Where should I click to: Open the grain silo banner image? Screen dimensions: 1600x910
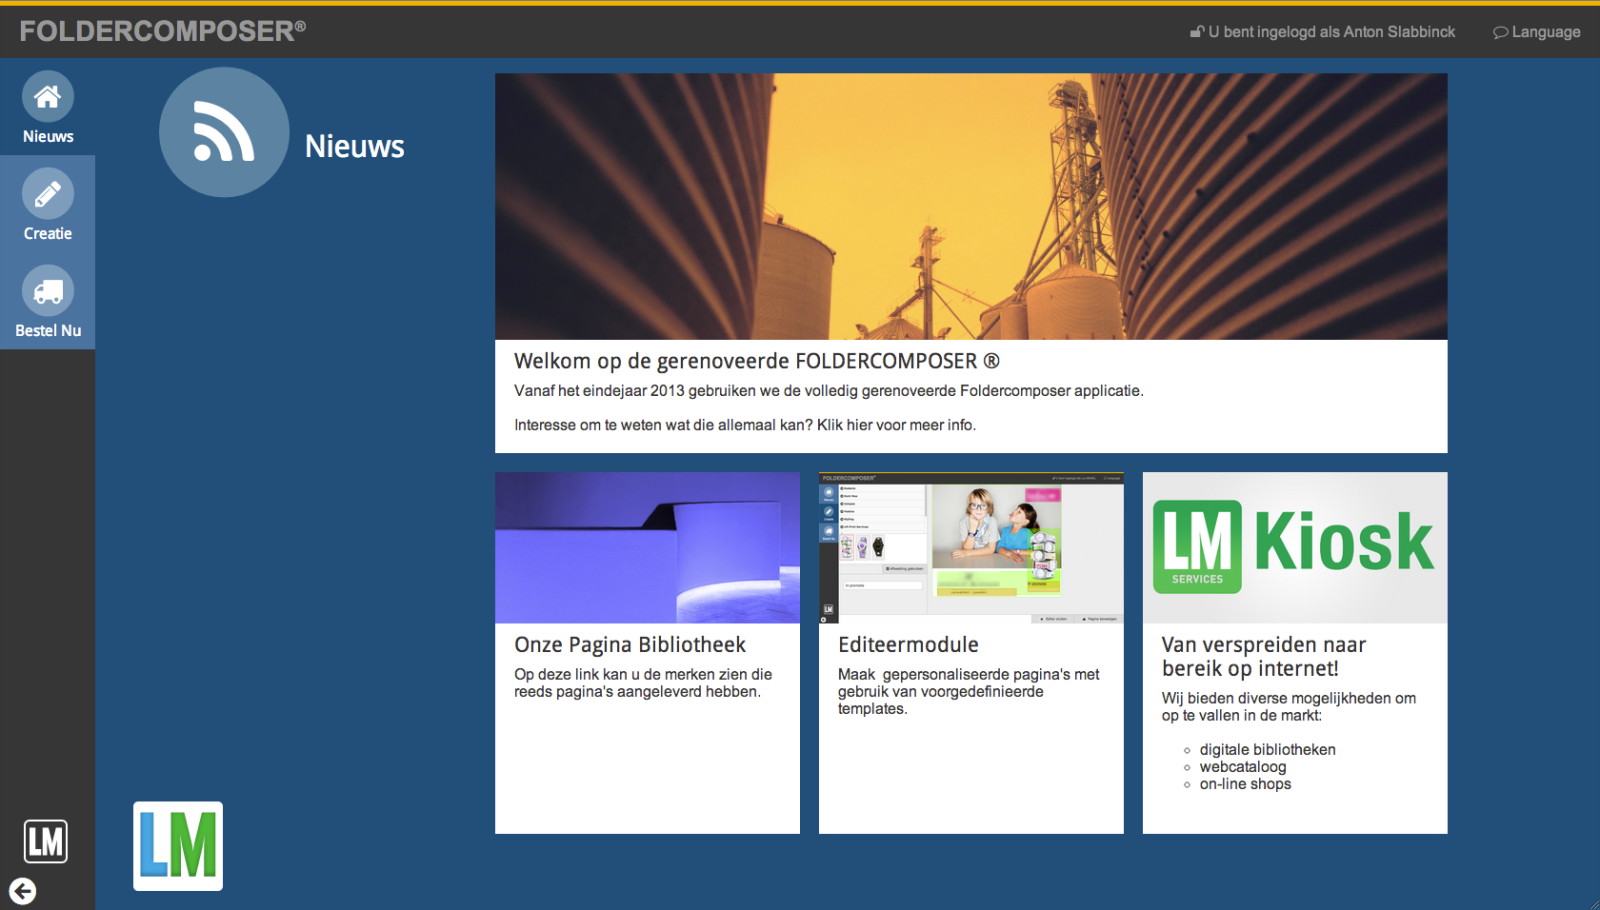click(971, 206)
